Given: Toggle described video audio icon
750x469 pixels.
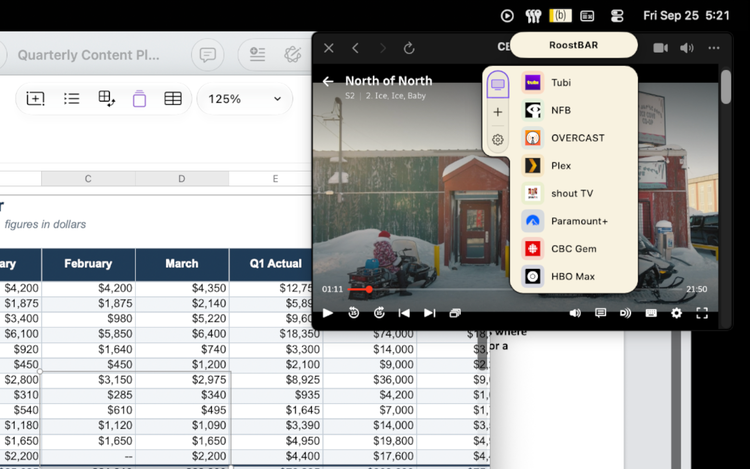Looking at the screenshot, I should 625,313.
